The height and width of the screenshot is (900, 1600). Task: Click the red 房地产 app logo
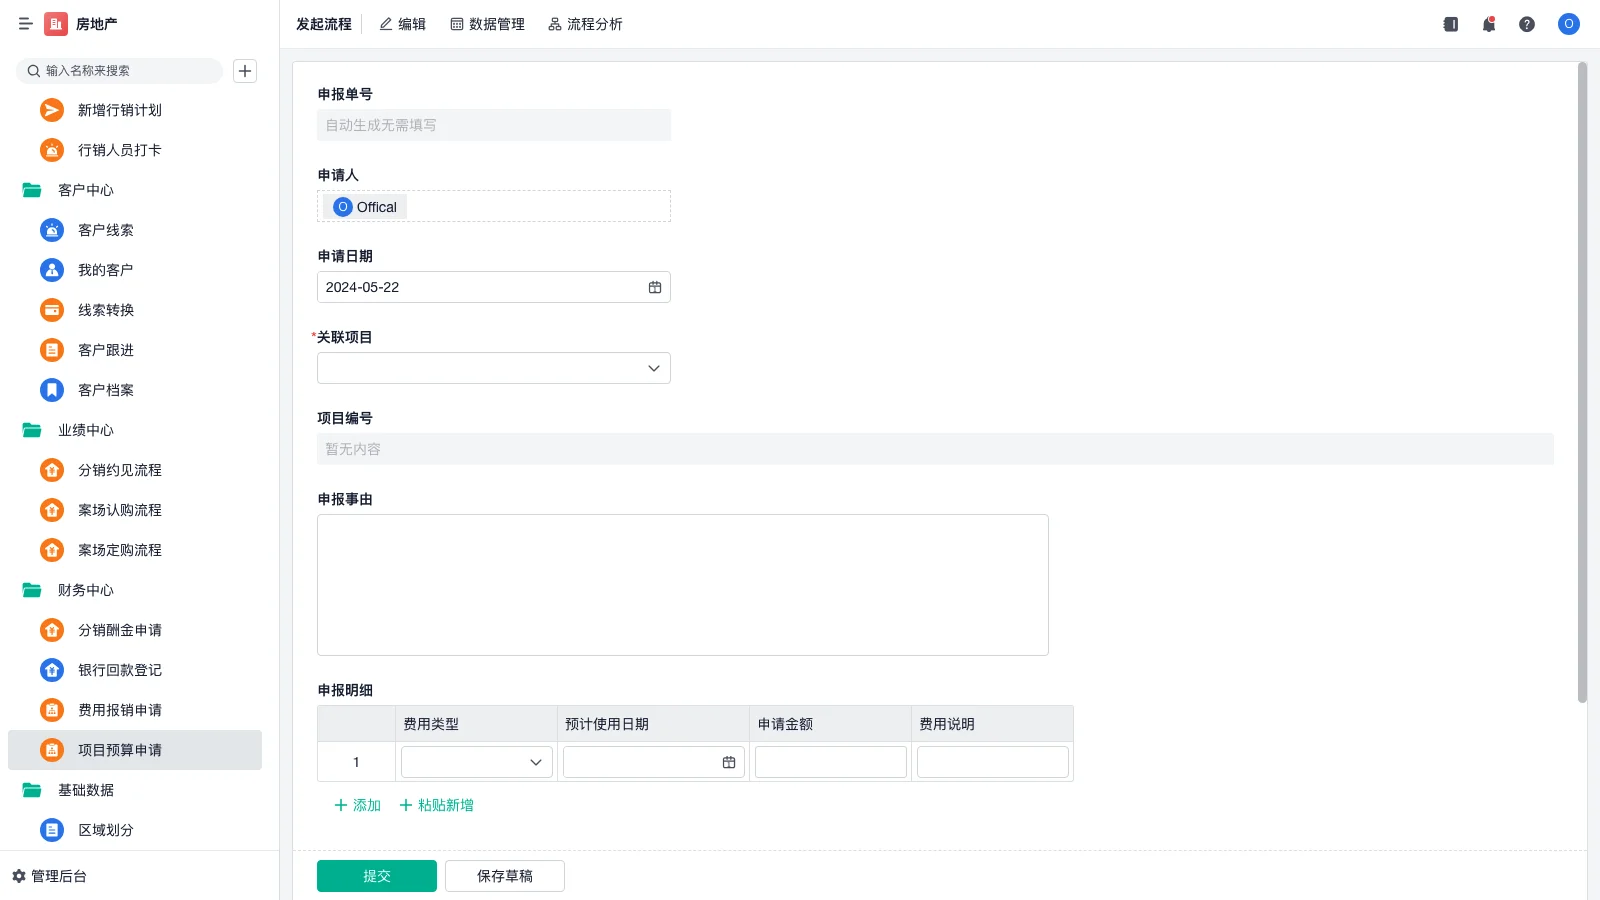click(56, 24)
